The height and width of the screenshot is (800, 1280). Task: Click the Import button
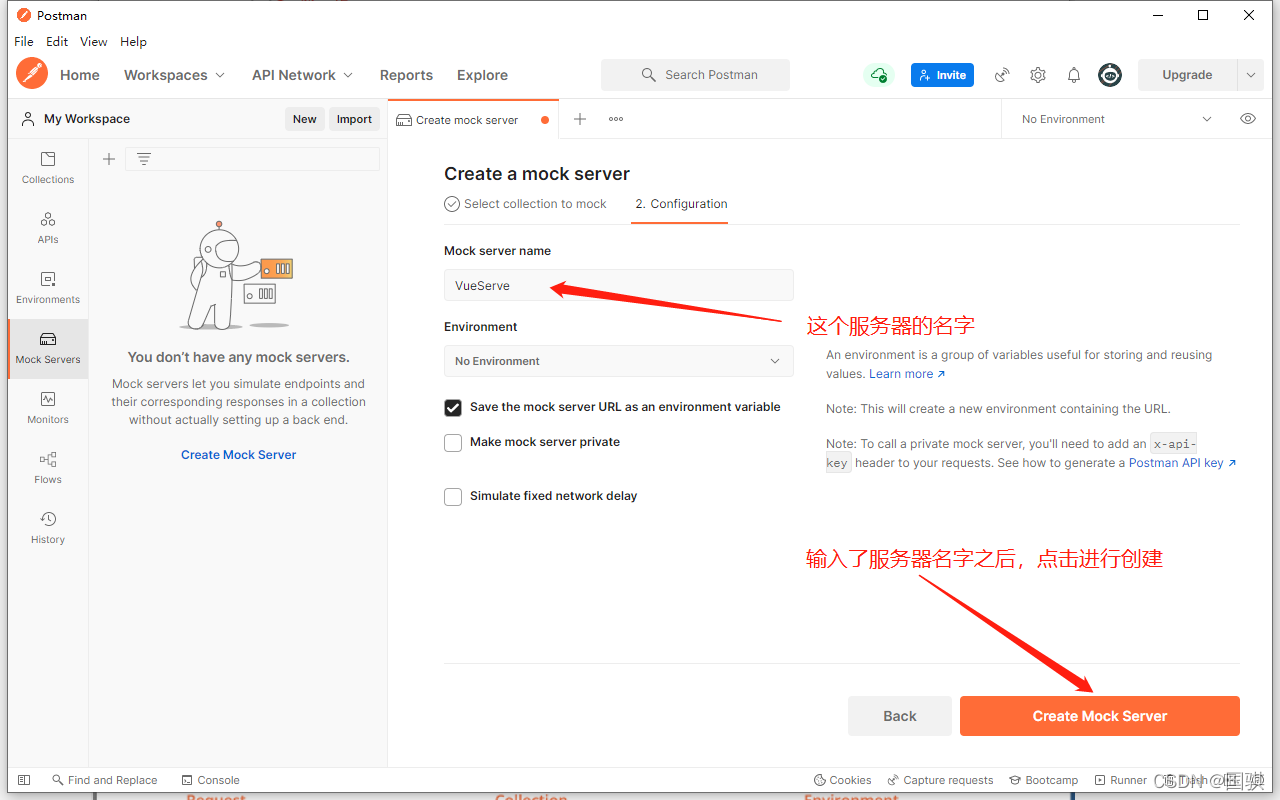tap(354, 119)
